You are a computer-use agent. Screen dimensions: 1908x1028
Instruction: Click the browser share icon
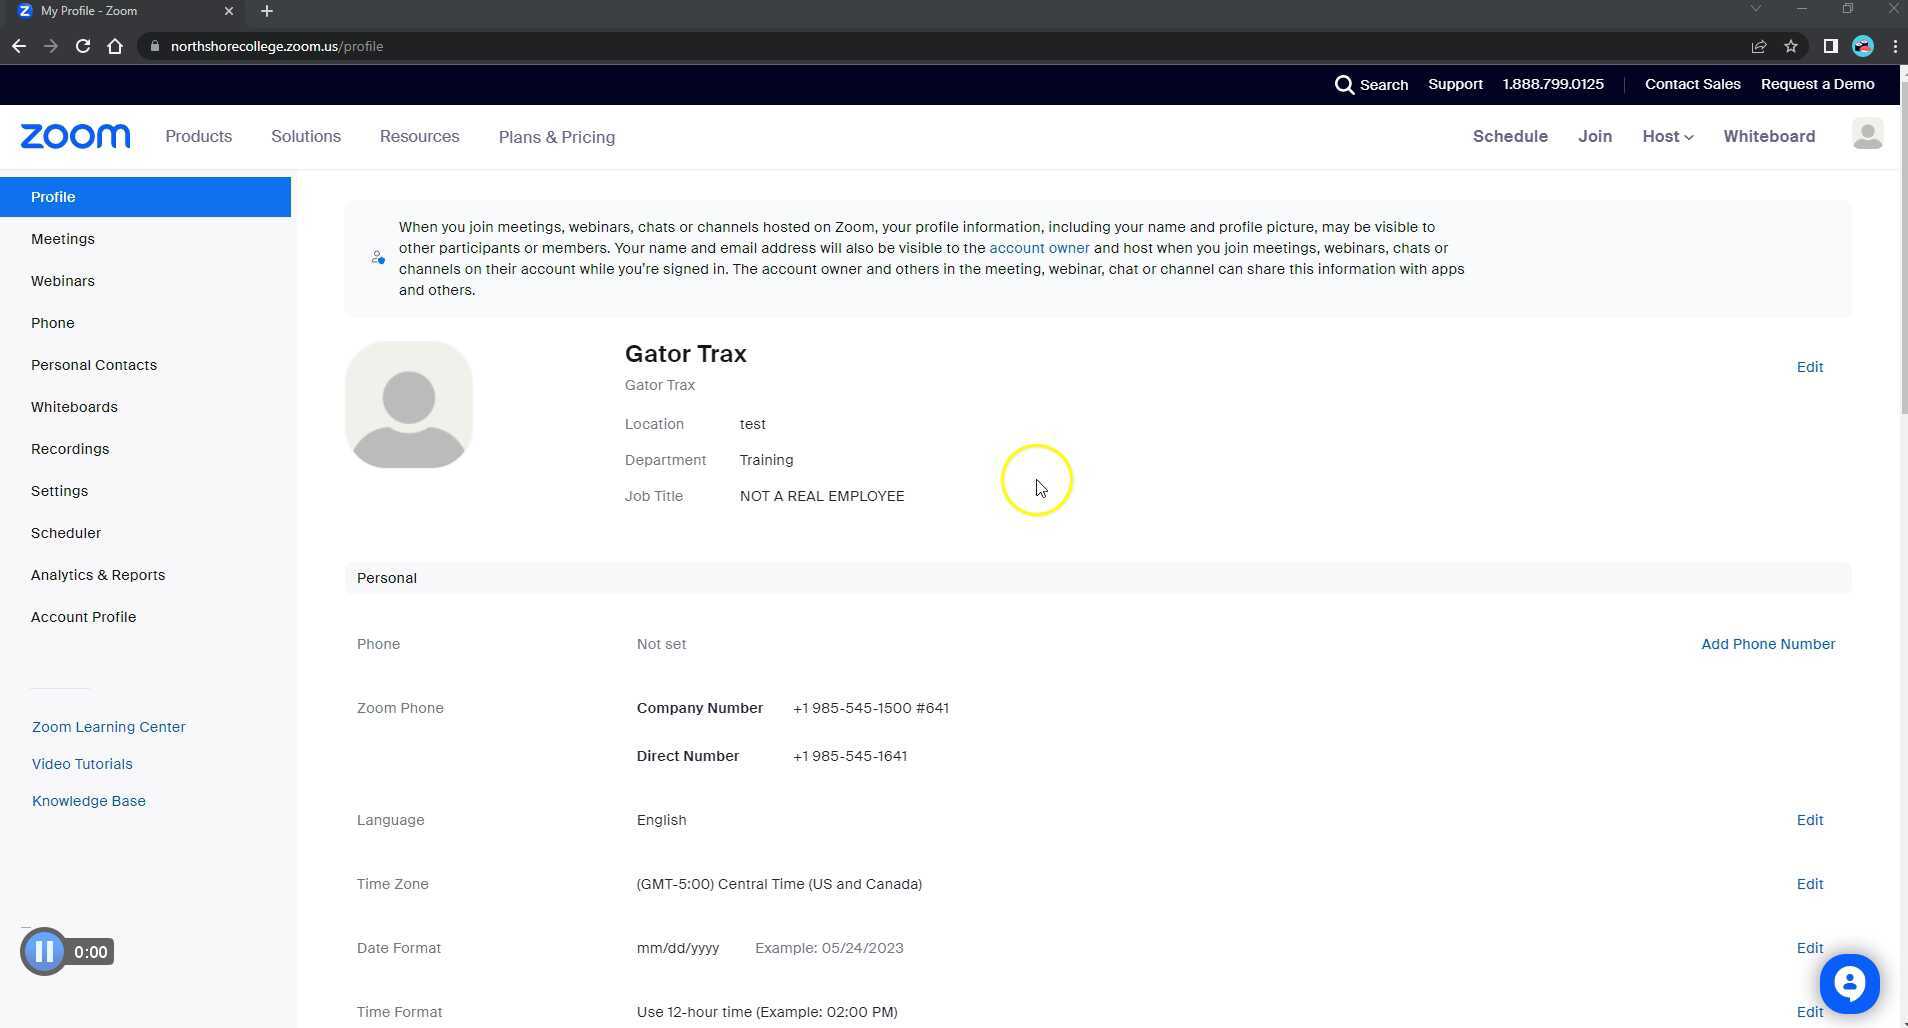[x=1757, y=46]
